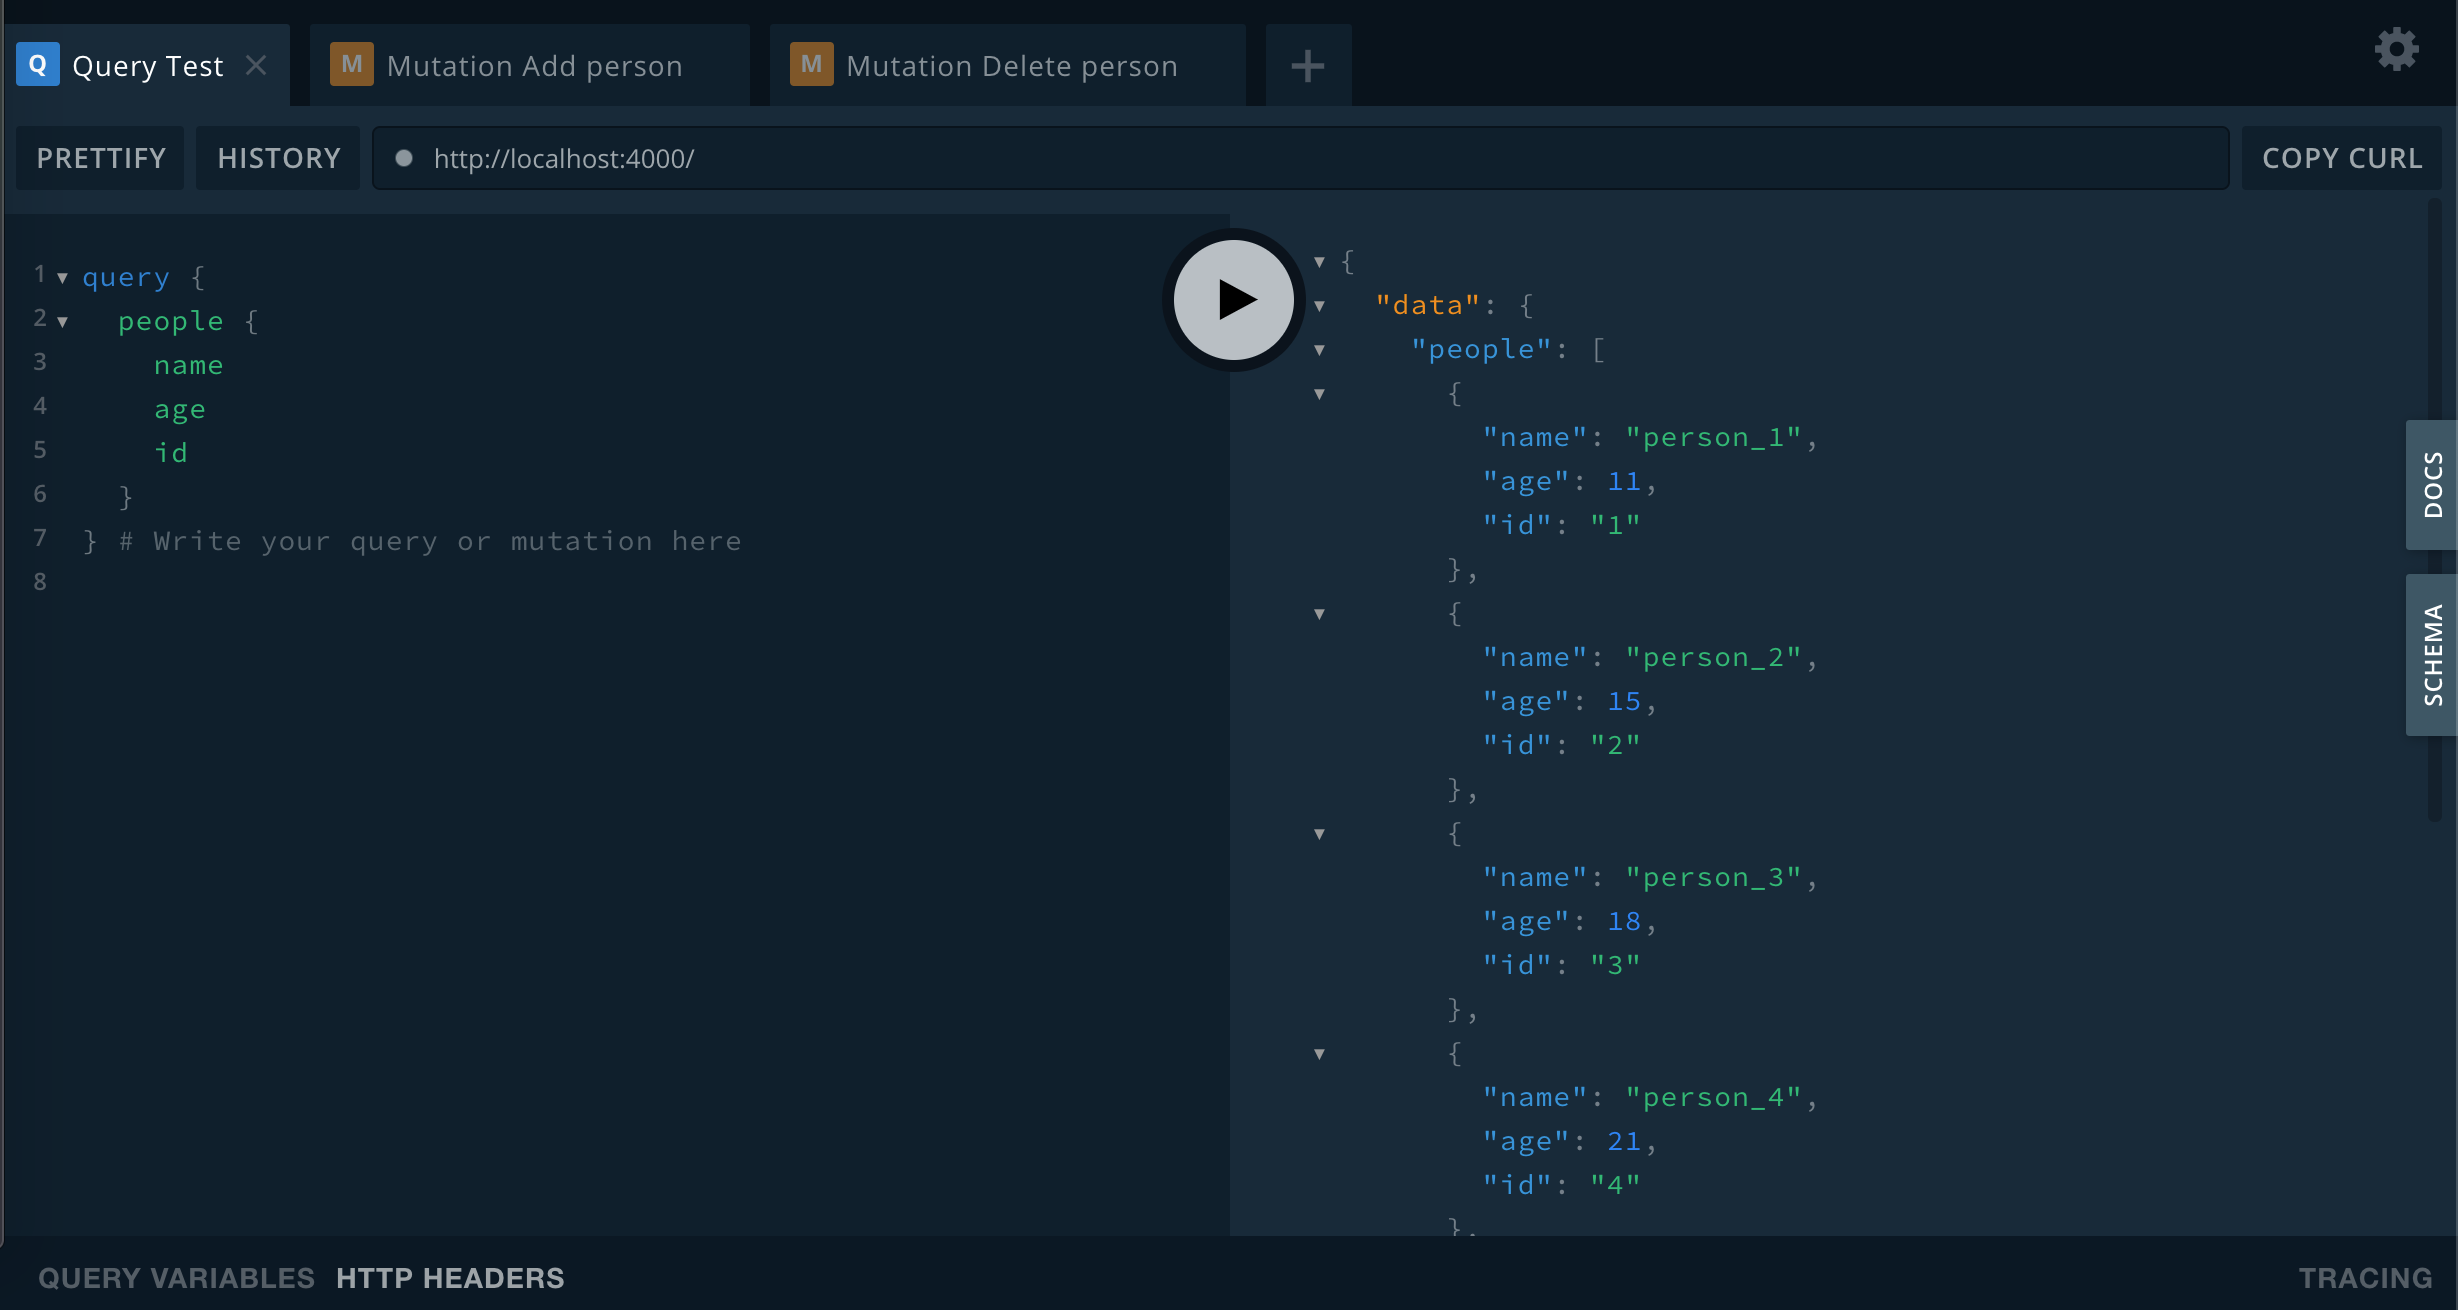This screenshot has width=2458, height=1310.
Task: Open the settings gear icon
Action: coord(2396,49)
